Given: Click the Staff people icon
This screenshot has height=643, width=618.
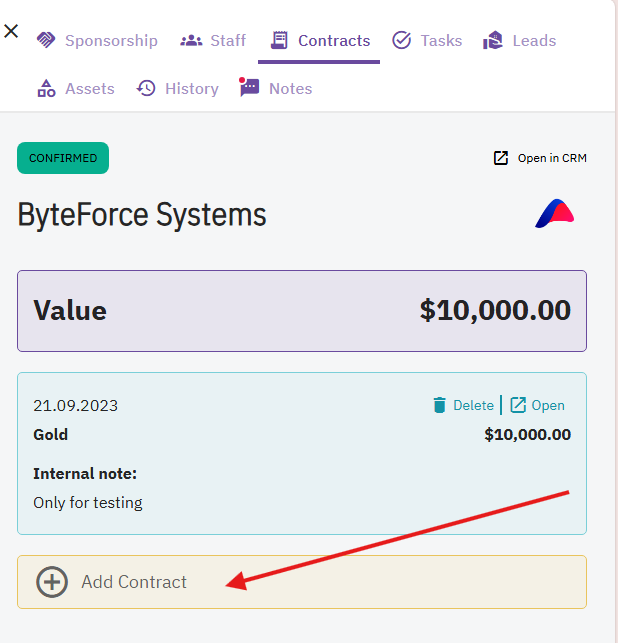Looking at the screenshot, I should [x=191, y=41].
